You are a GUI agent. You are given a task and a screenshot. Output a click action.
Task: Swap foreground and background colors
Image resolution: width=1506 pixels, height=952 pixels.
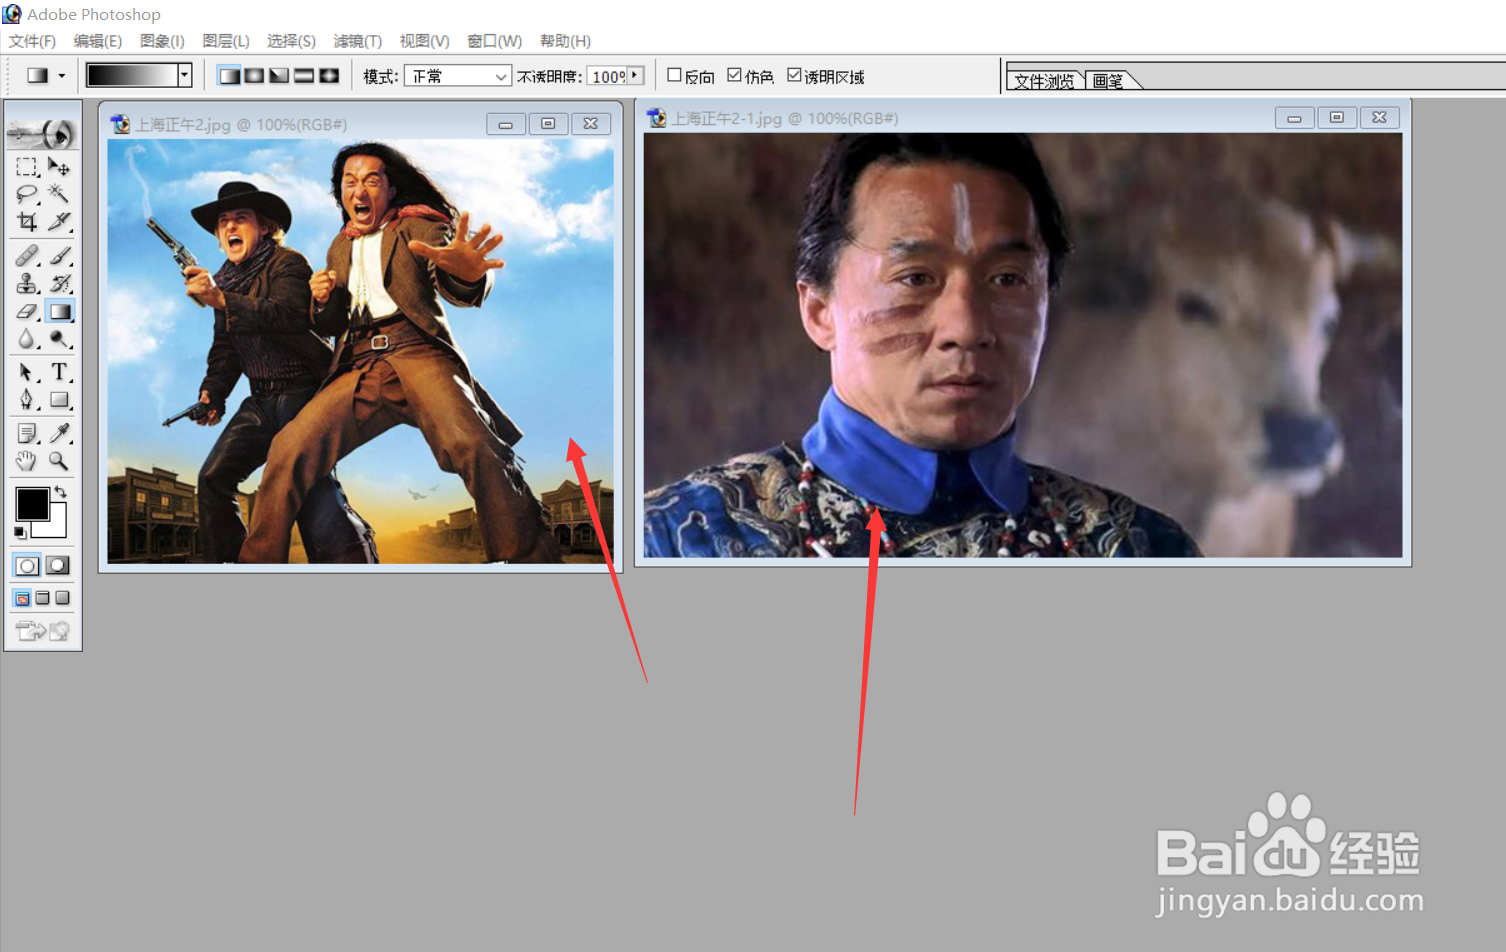click(x=61, y=491)
